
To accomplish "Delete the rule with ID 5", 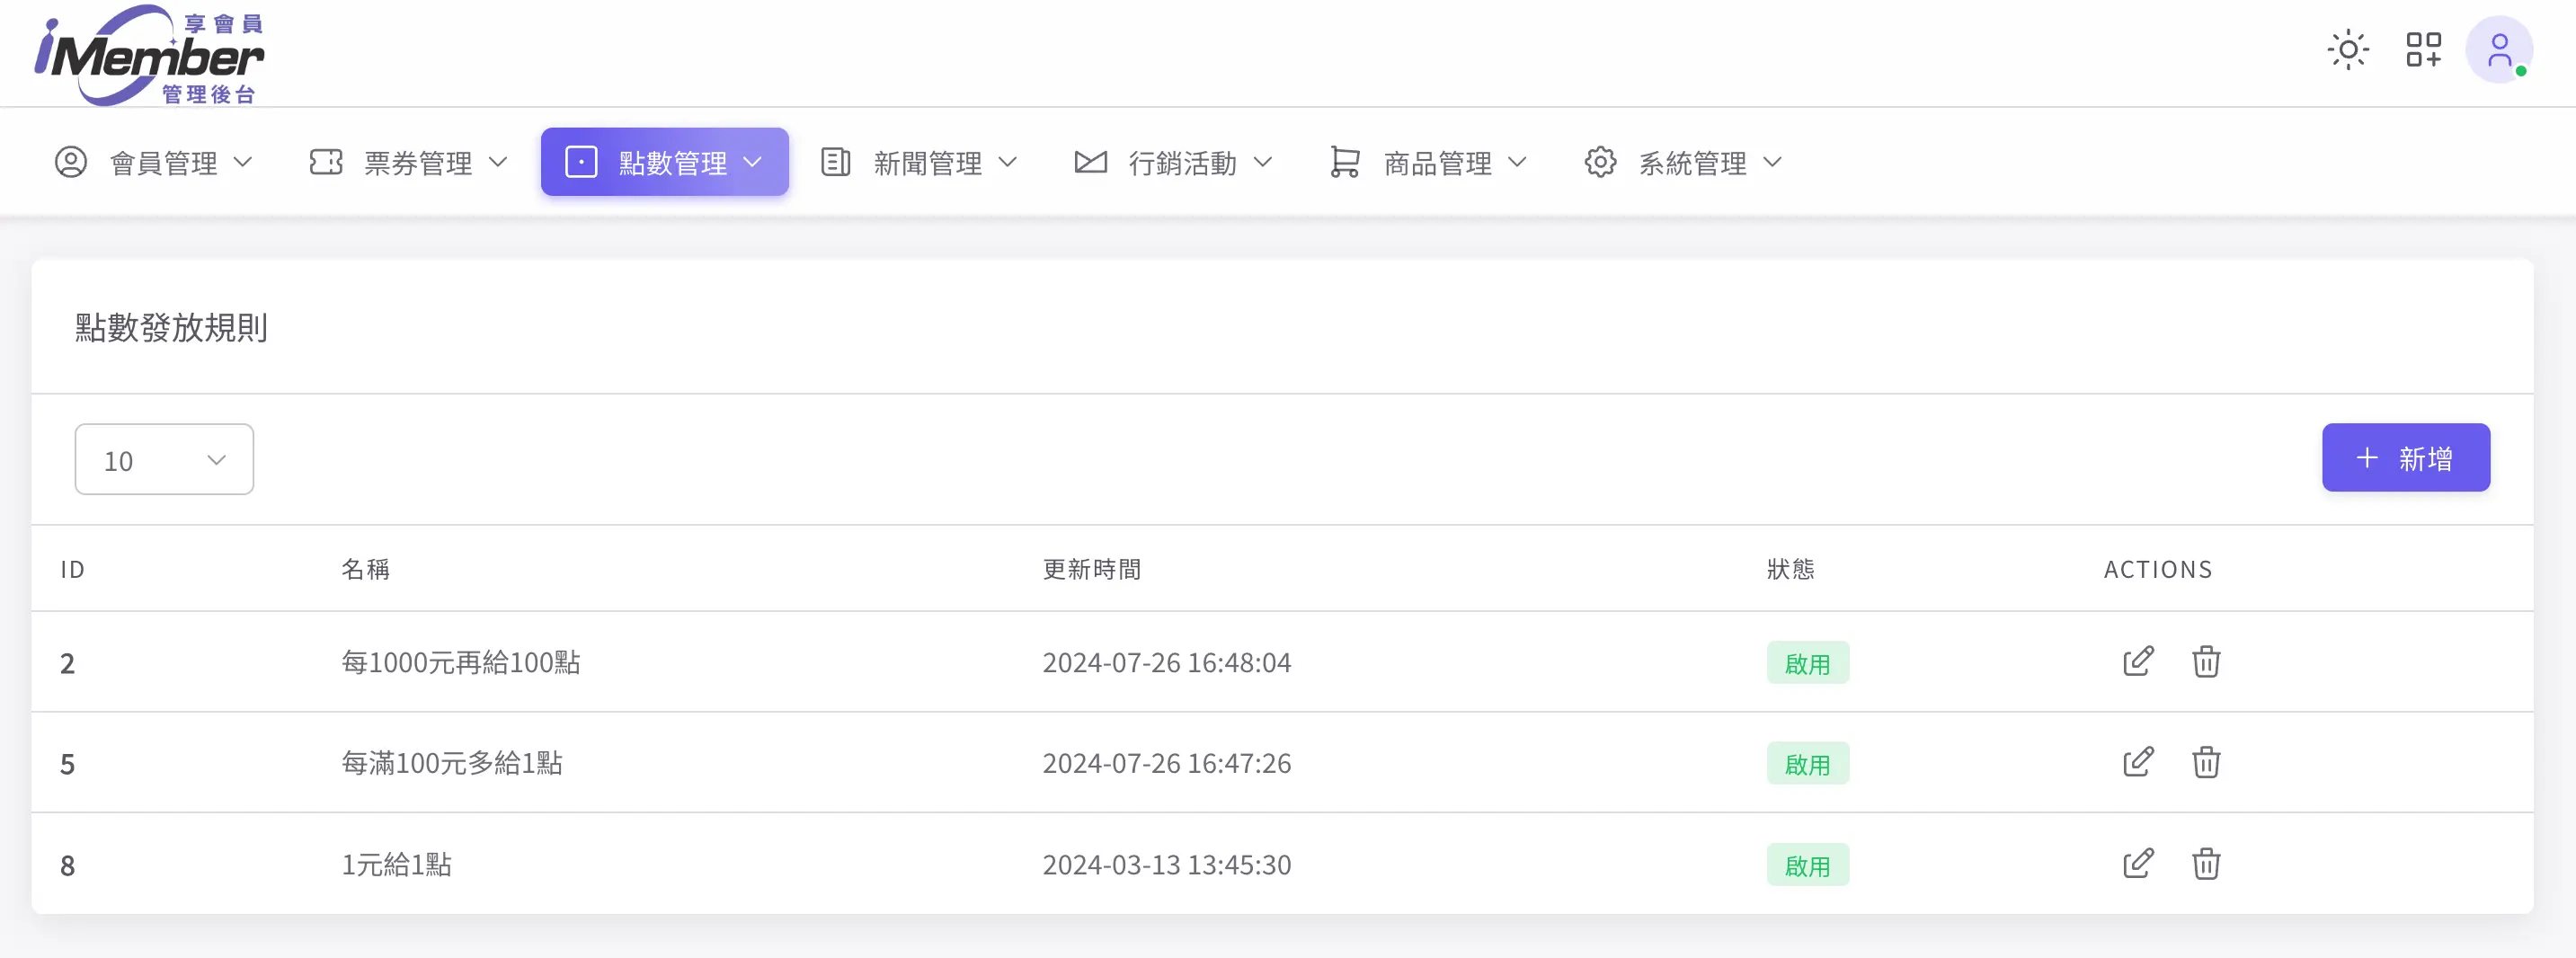I will pyautogui.click(x=2205, y=763).
